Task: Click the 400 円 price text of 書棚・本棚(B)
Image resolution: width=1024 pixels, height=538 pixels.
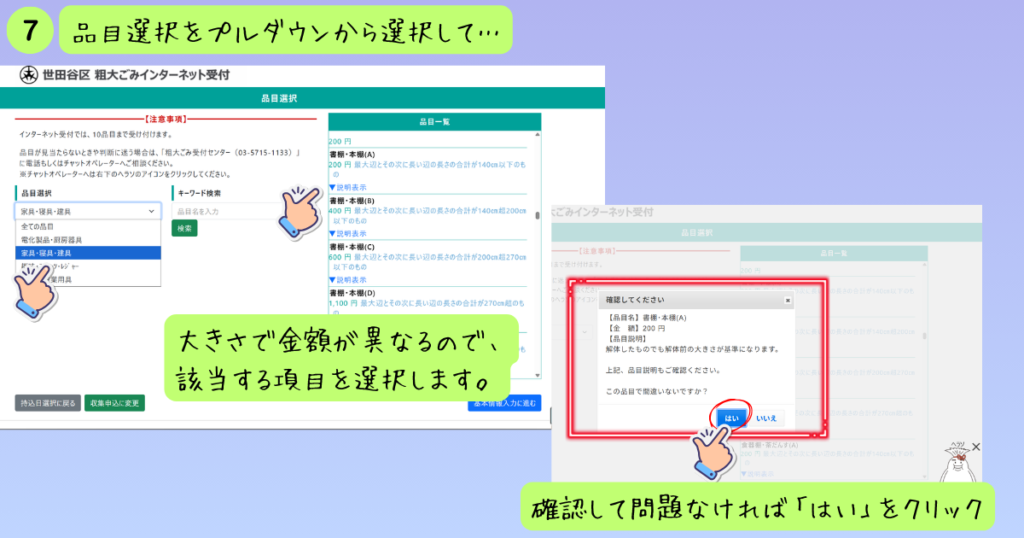Action: tap(340, 211)
